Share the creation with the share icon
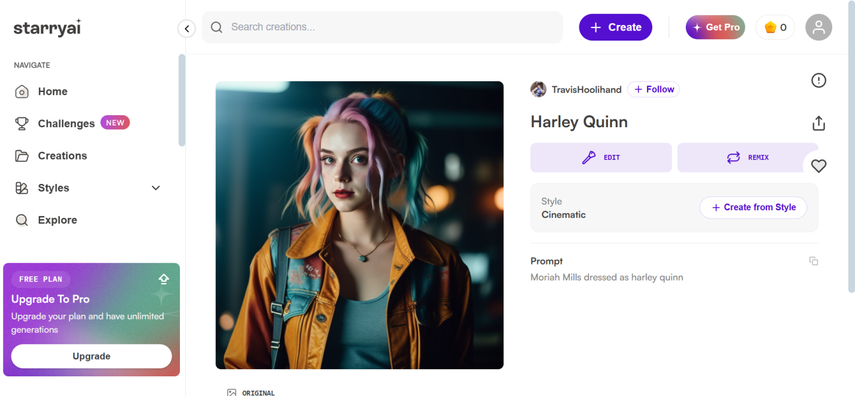This screenshot has width=855, height=396. (818, 123)
